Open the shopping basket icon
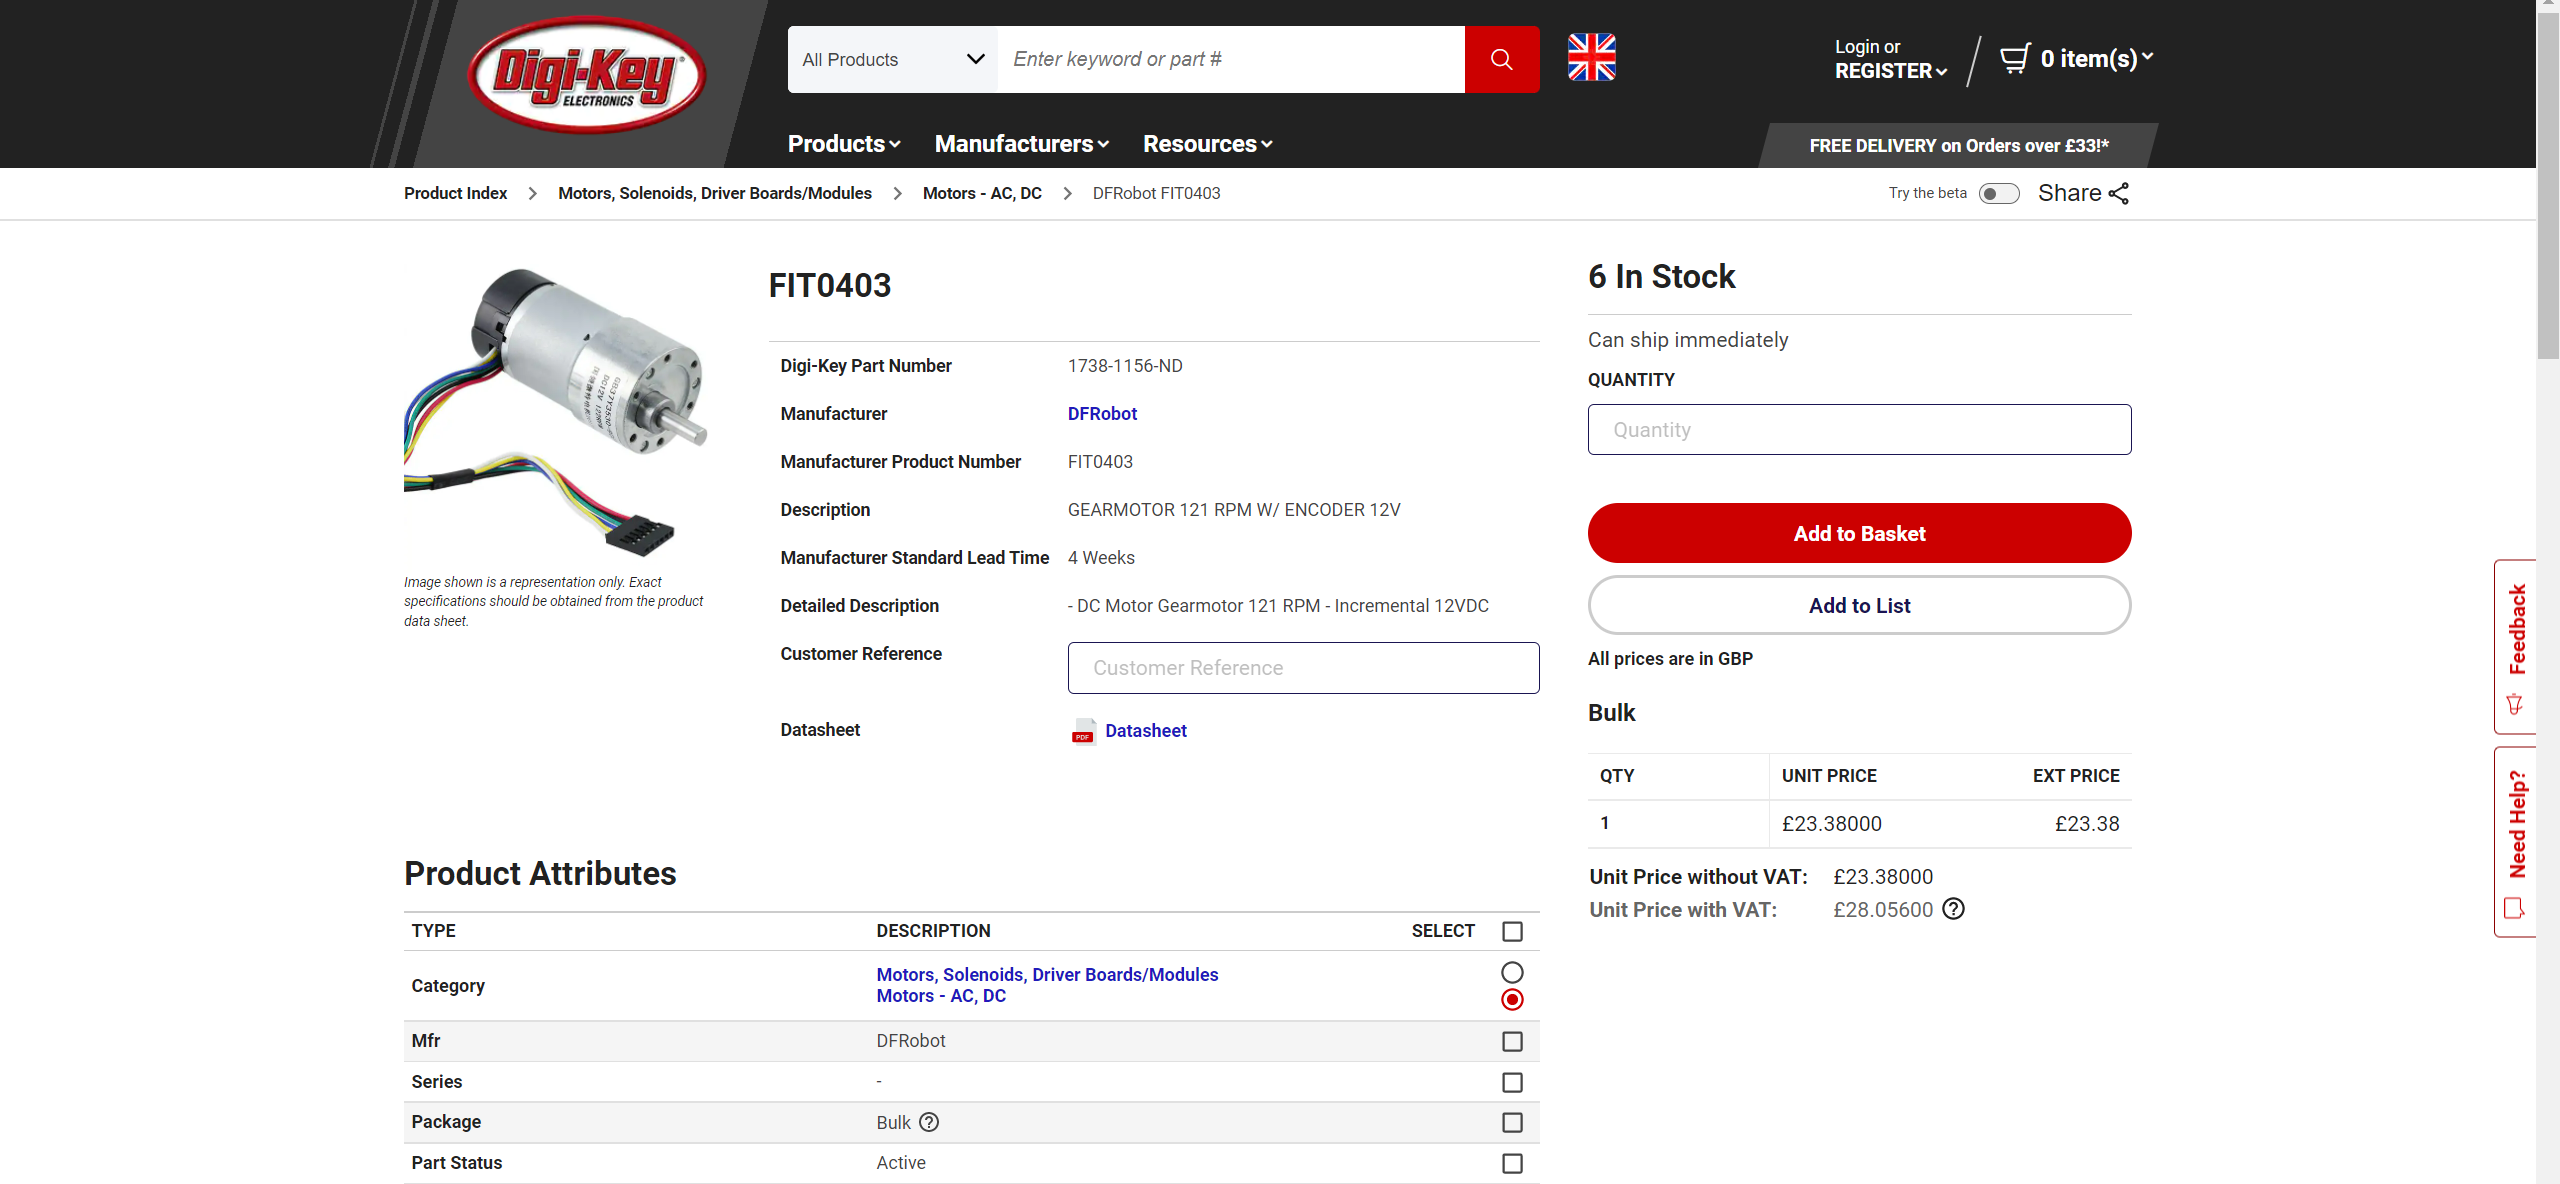This screenshot has width=2560, height=1184. click(x=2014, y=58)
